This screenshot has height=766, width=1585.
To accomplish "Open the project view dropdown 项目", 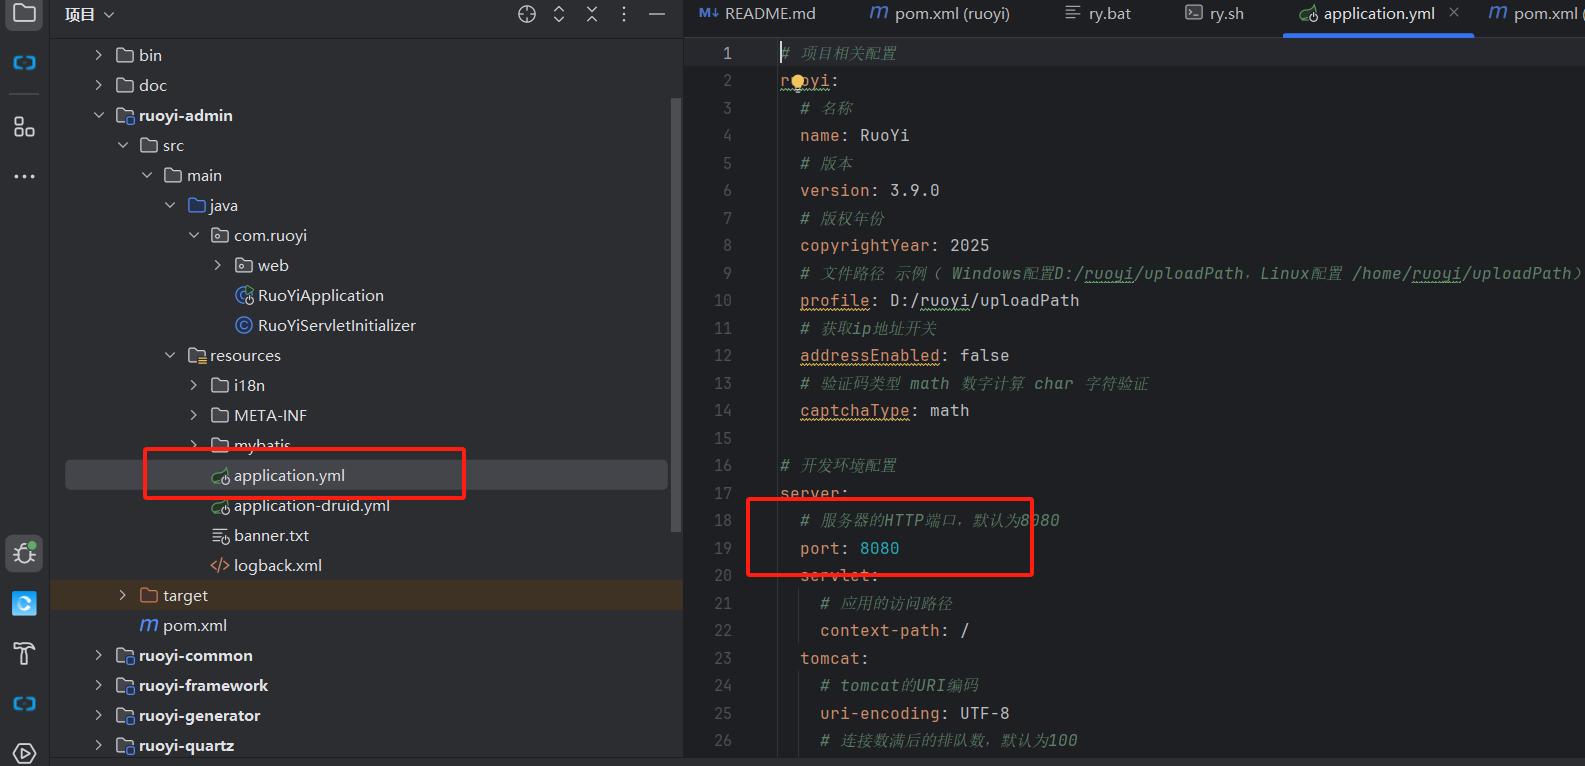I will 90,14.
